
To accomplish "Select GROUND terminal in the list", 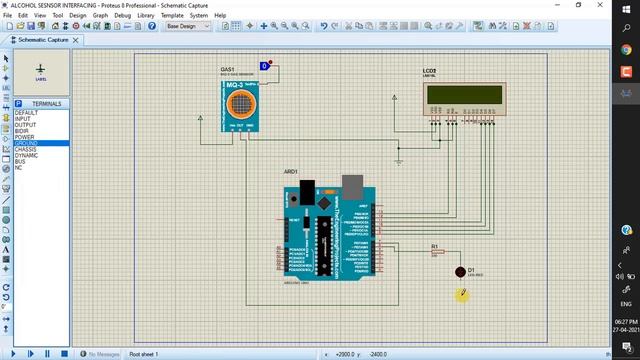I will click(41, 143).
